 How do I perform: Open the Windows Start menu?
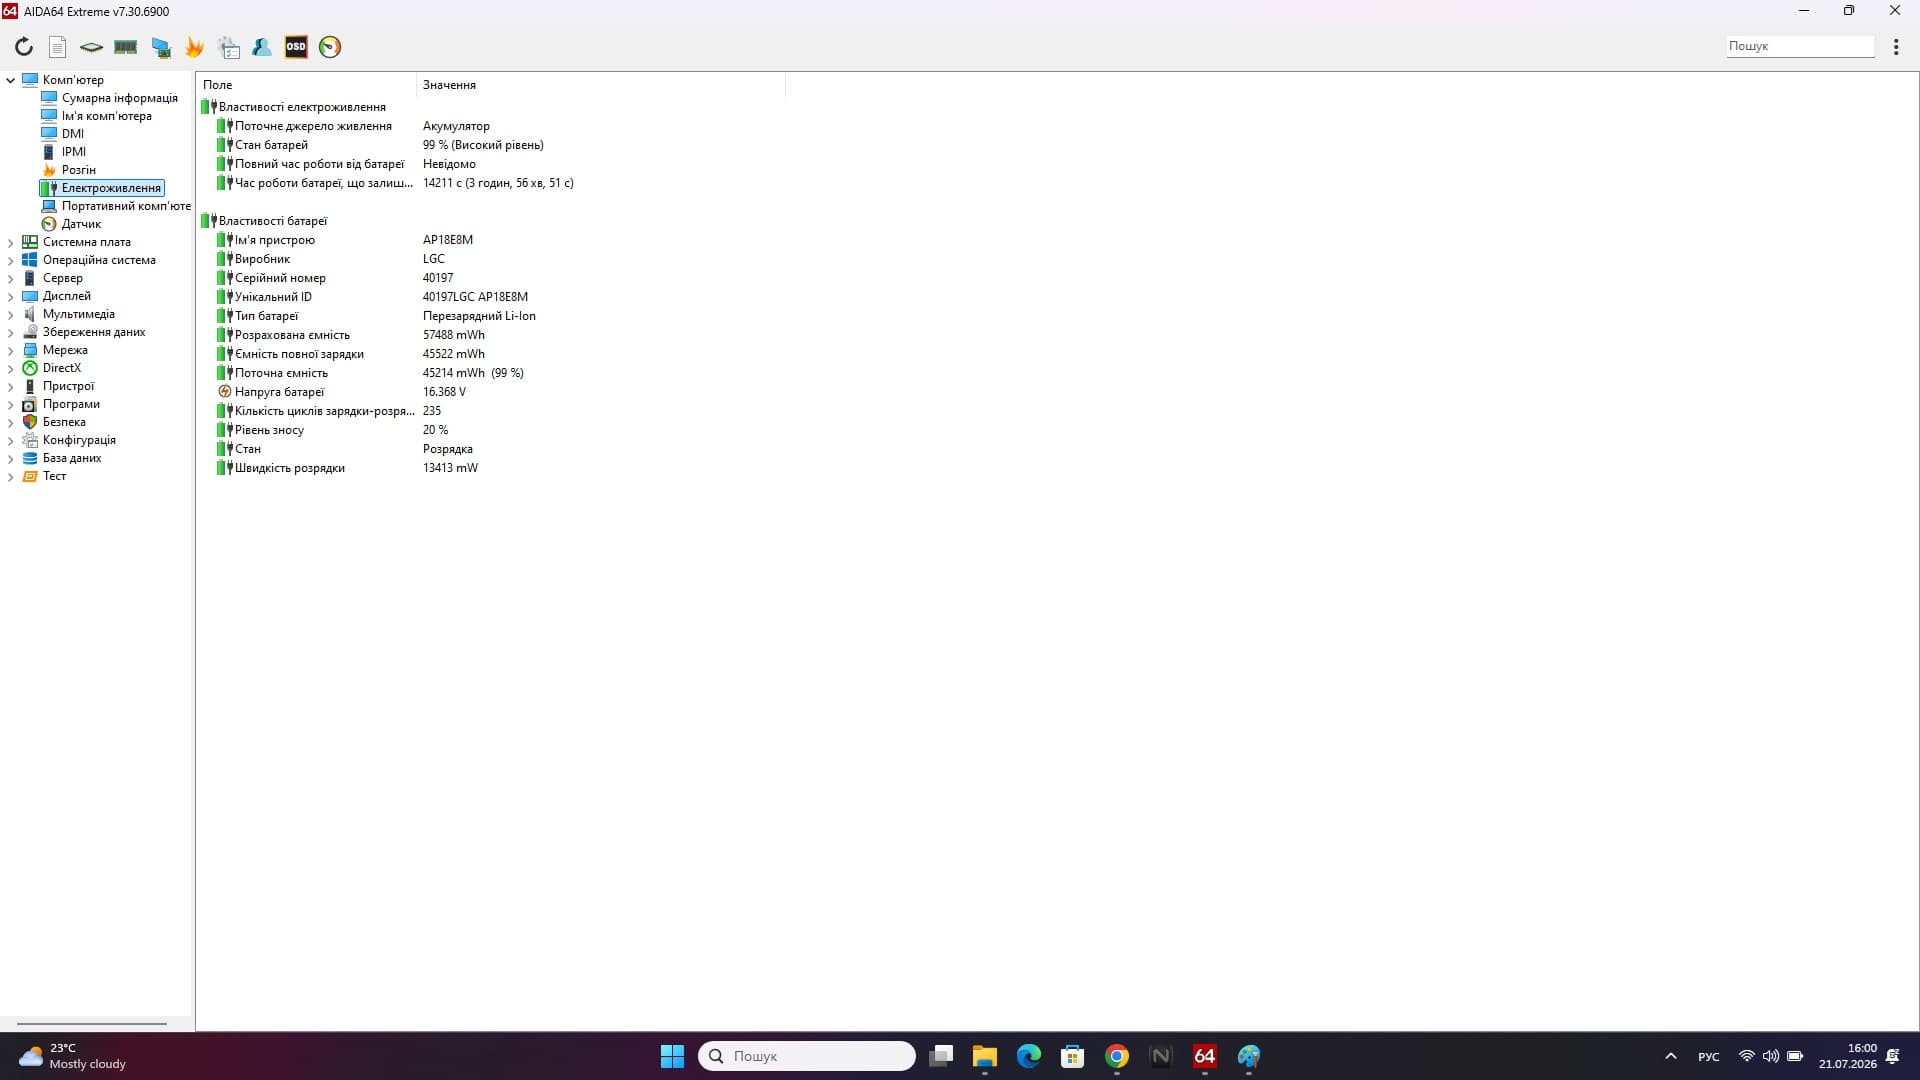coord(672,1056)
